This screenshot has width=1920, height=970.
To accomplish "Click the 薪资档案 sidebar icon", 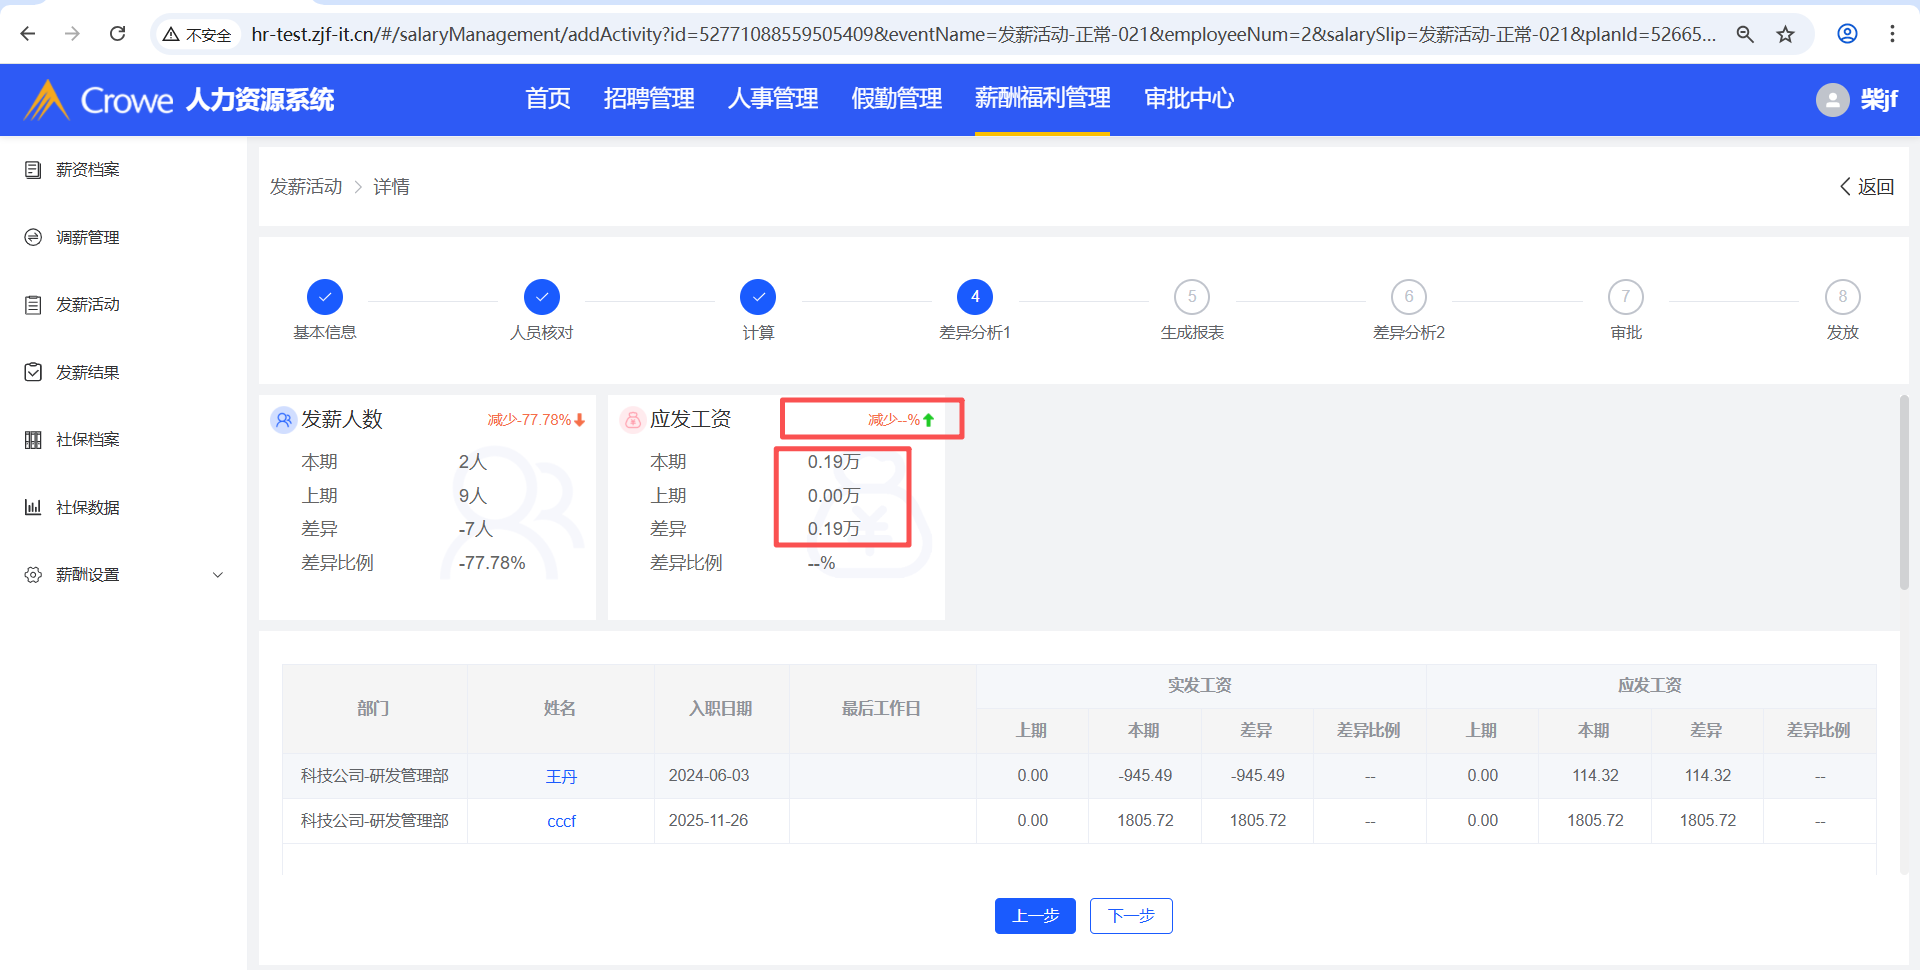I will coord(33,170).
